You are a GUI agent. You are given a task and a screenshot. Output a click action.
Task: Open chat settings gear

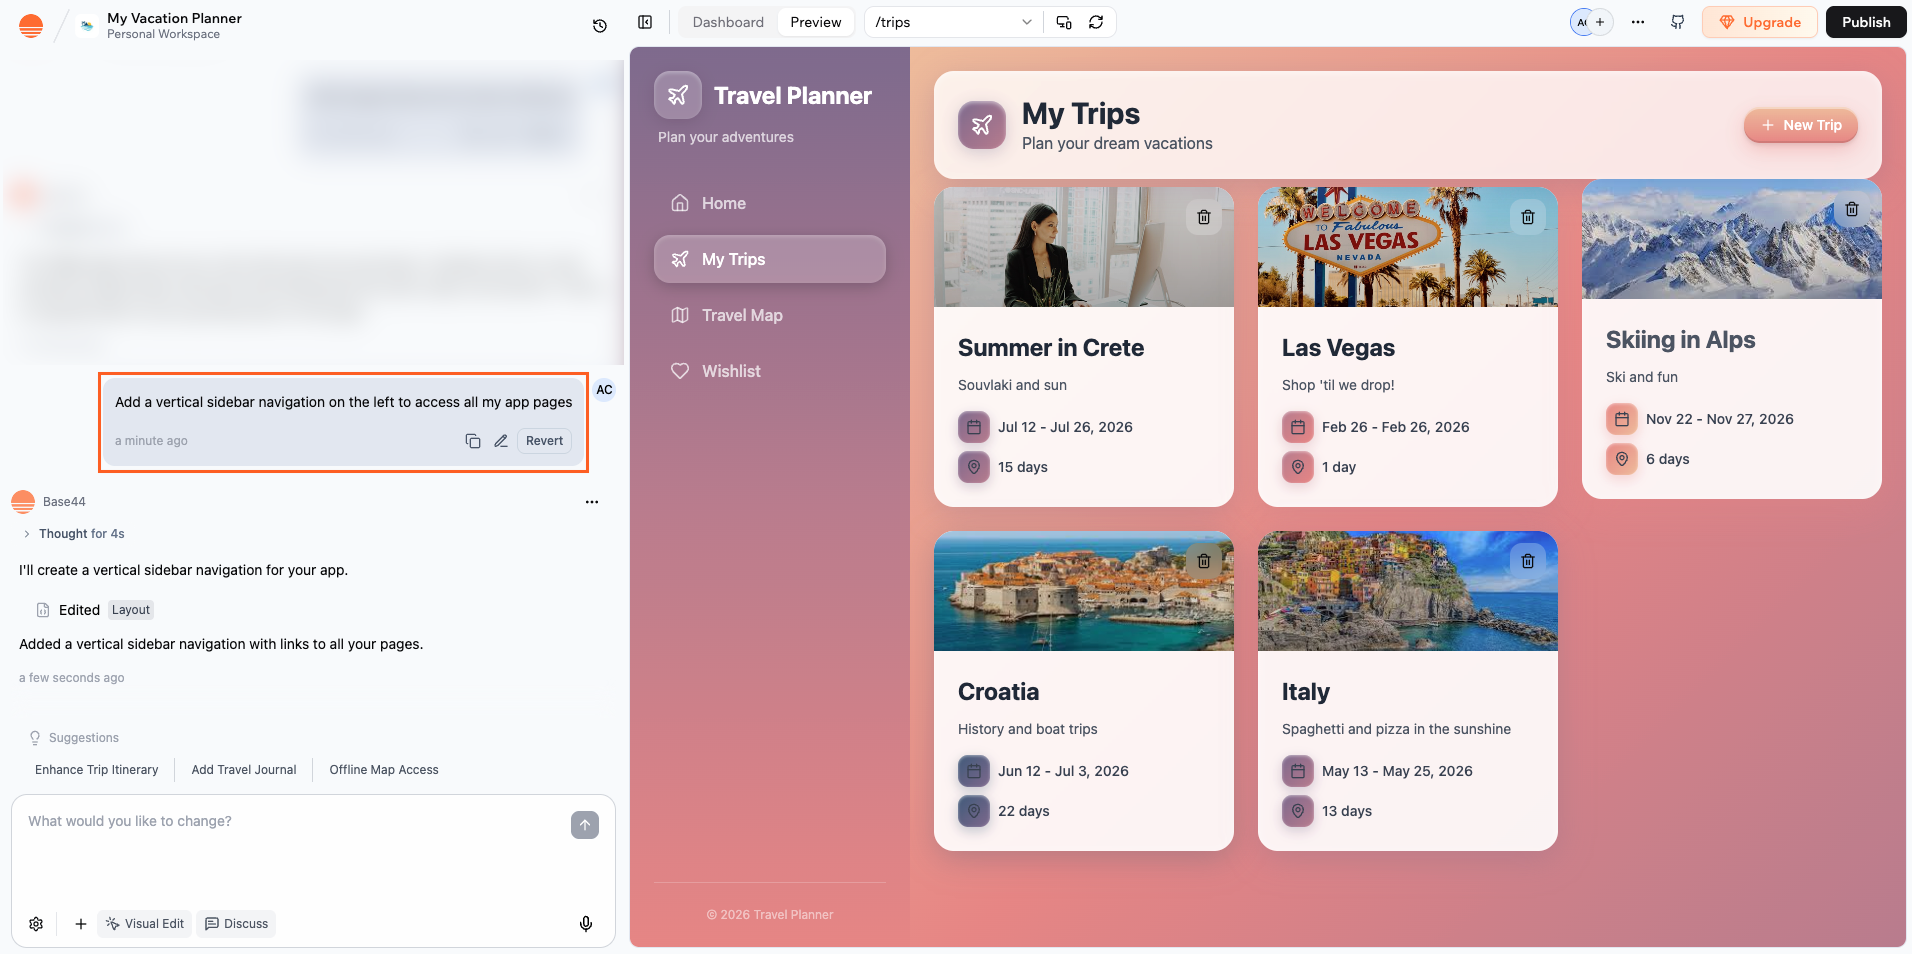click(x=36, y=923)
